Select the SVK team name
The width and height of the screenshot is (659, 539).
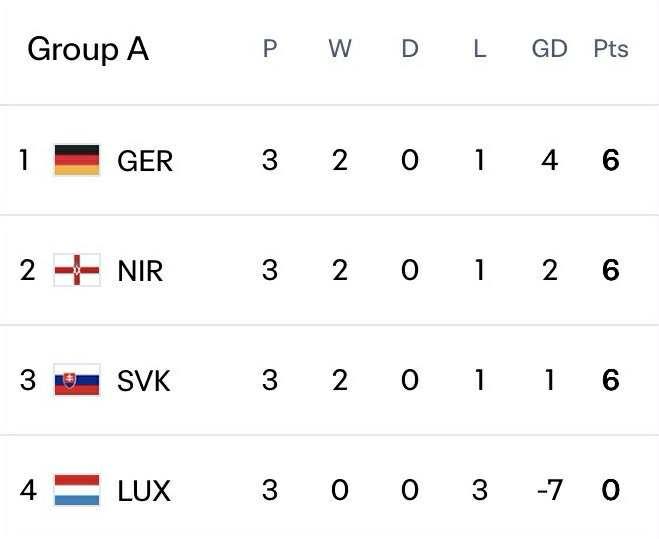(144, 380)
